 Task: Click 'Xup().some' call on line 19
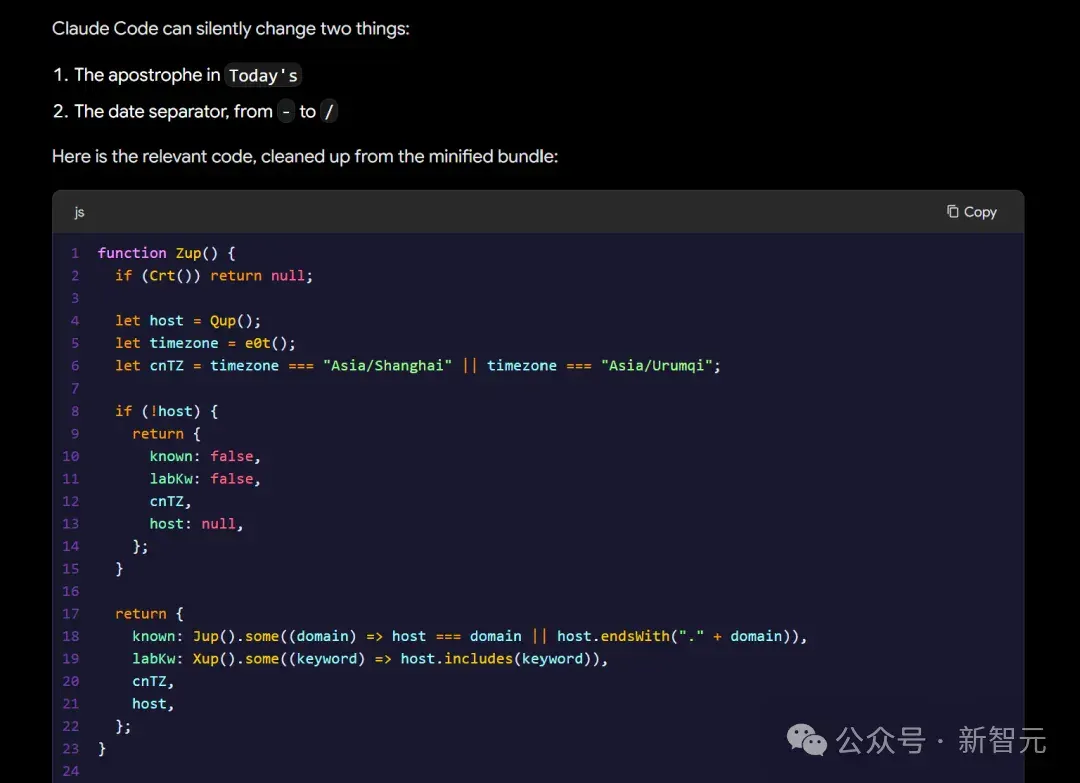click(236, 659)
